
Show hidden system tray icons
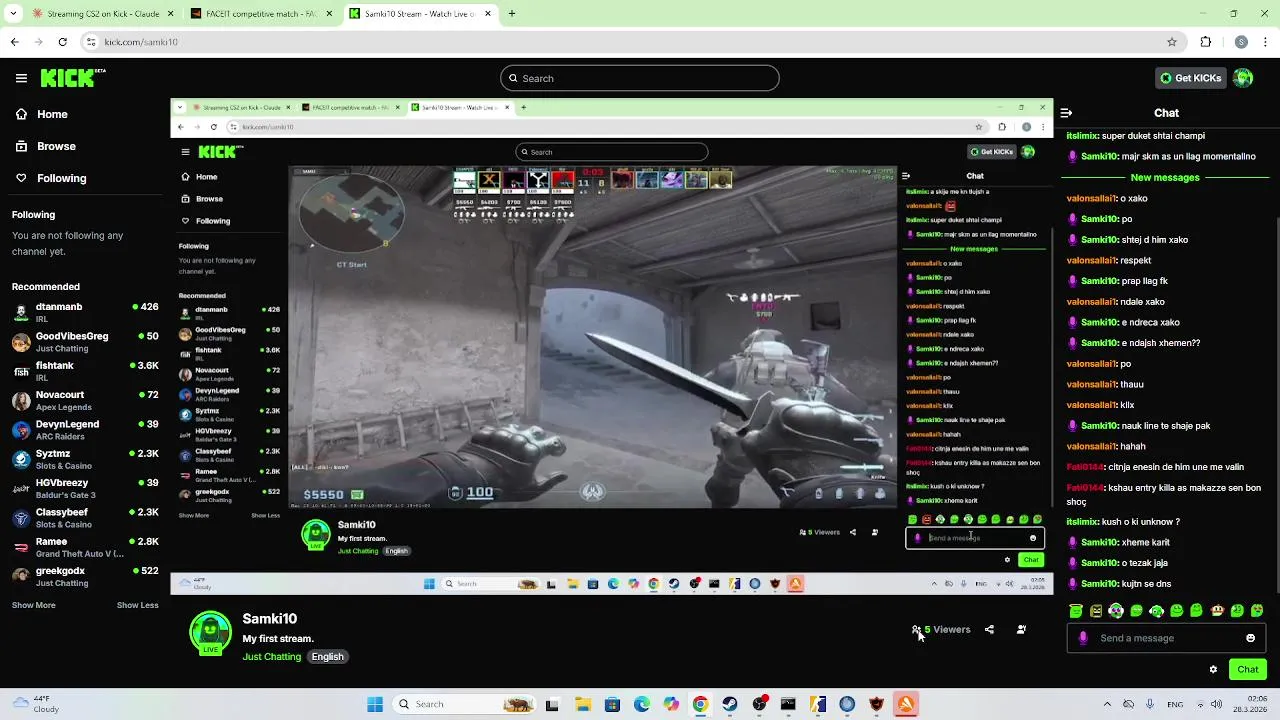point(1107,704)
